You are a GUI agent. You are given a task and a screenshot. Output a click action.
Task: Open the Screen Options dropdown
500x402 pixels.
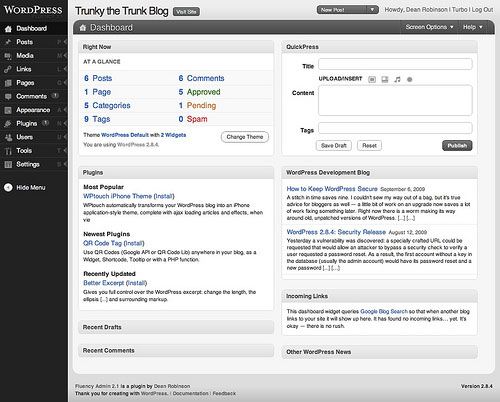(x=429, y=27)
